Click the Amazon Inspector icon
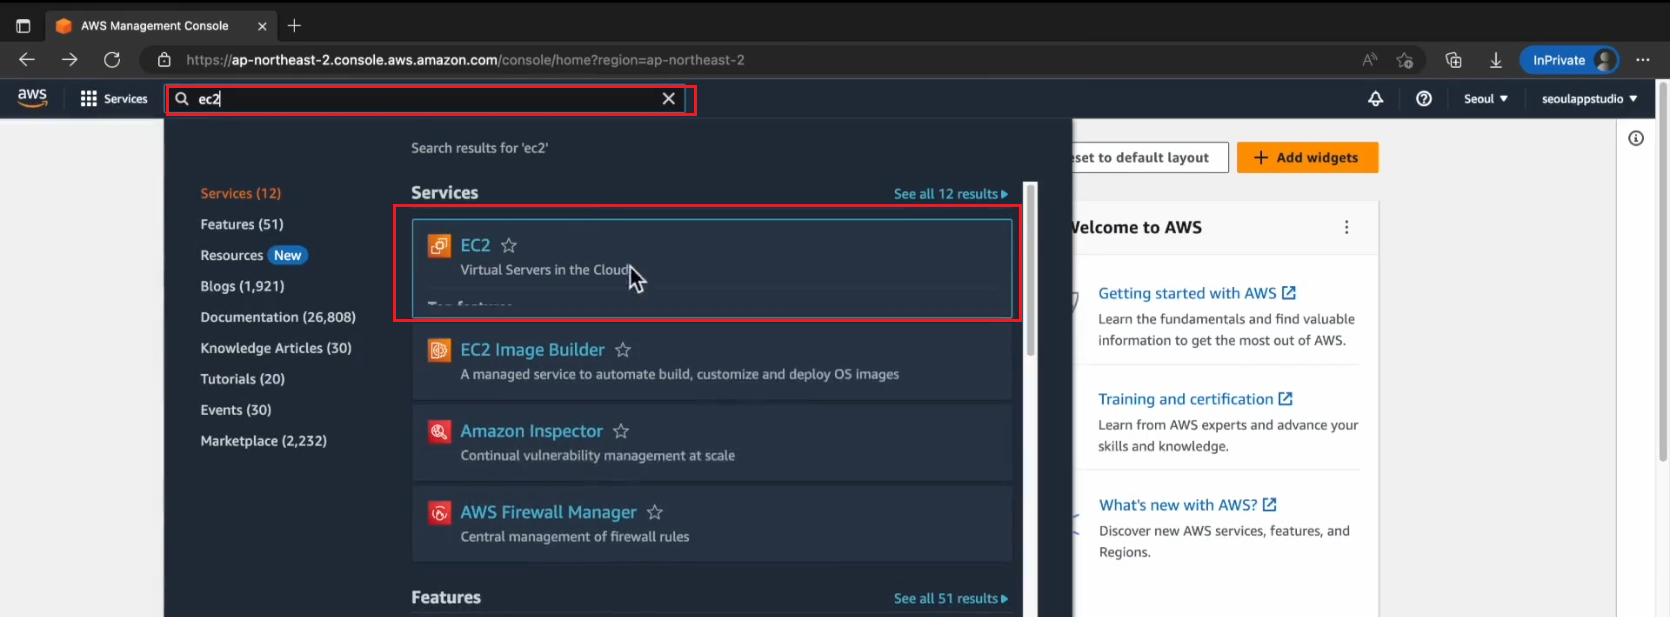1670x617 pixels. point(439,431)
